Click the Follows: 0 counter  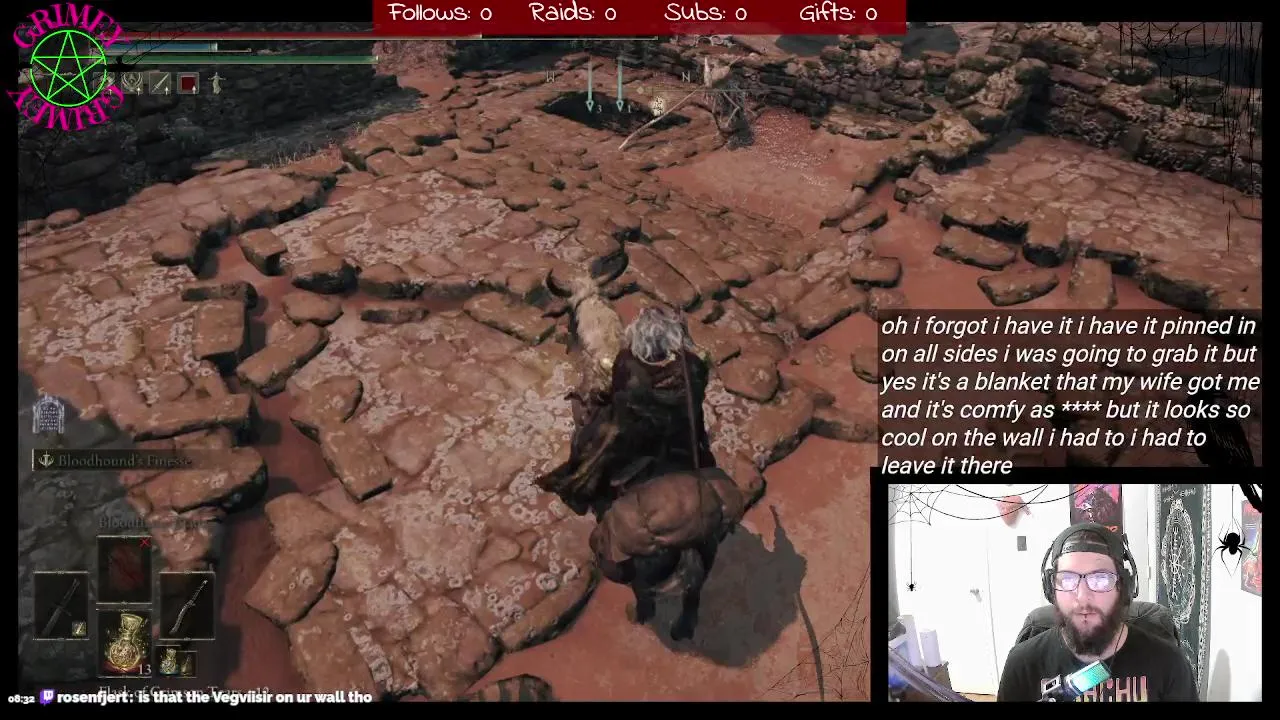[x=440, y=13]
